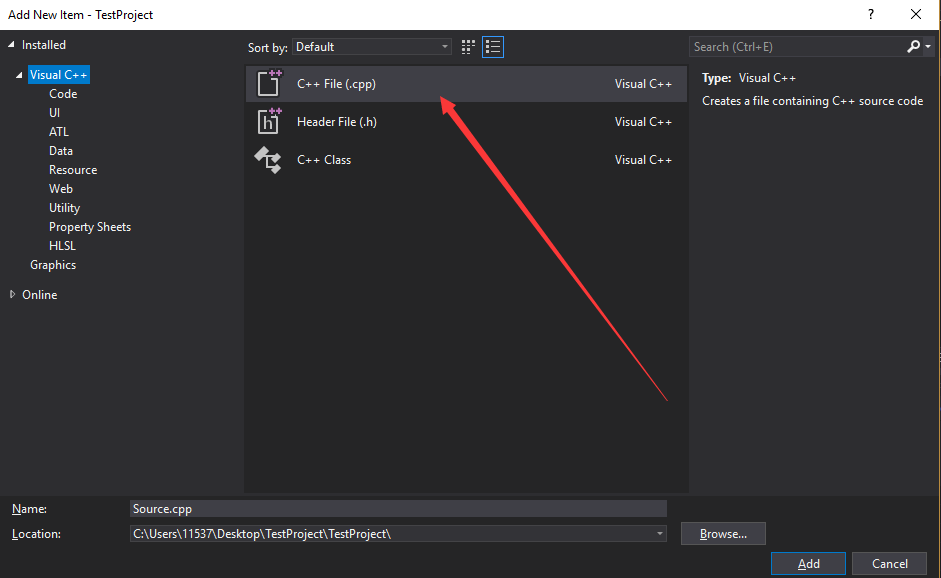
Task: Close the Add New Item dialog
Action: pyautogui.click(x=916, y=14)
